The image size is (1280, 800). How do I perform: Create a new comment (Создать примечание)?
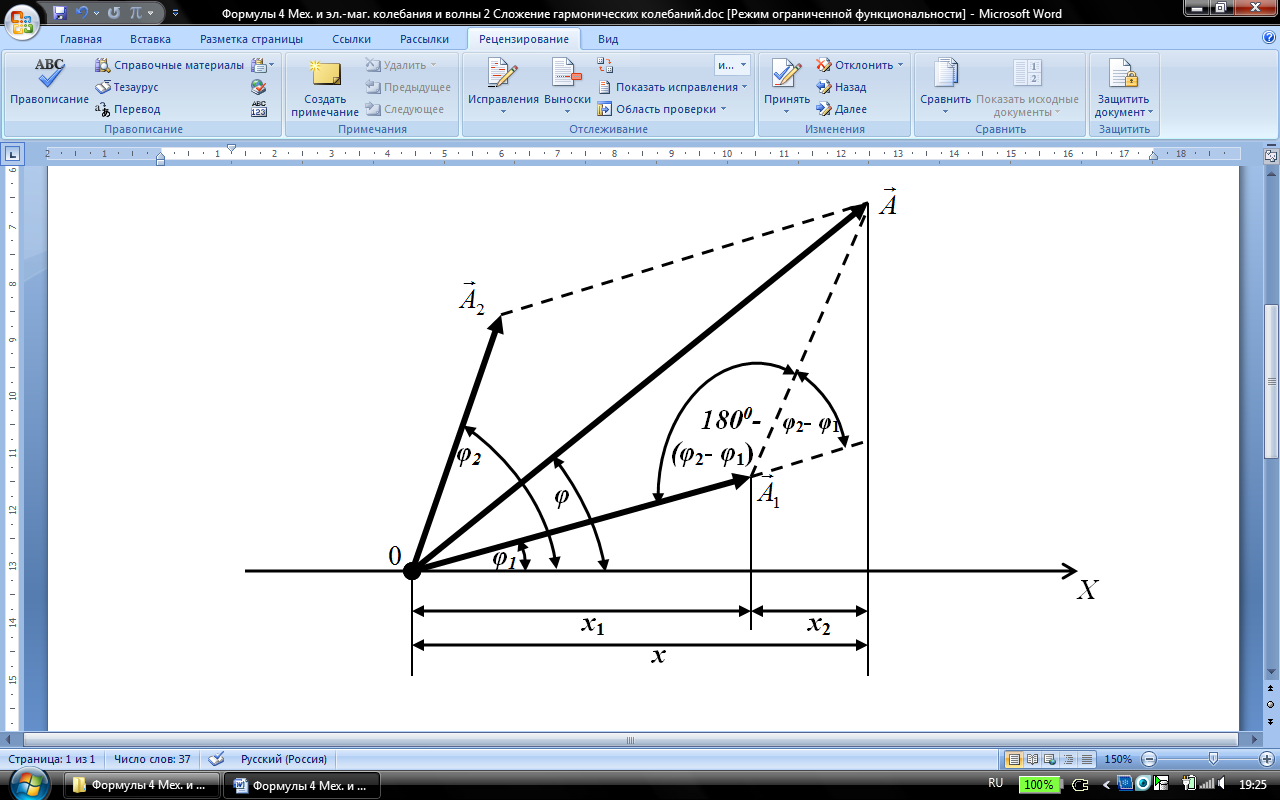pyautogui.click(x=325, y=88)
